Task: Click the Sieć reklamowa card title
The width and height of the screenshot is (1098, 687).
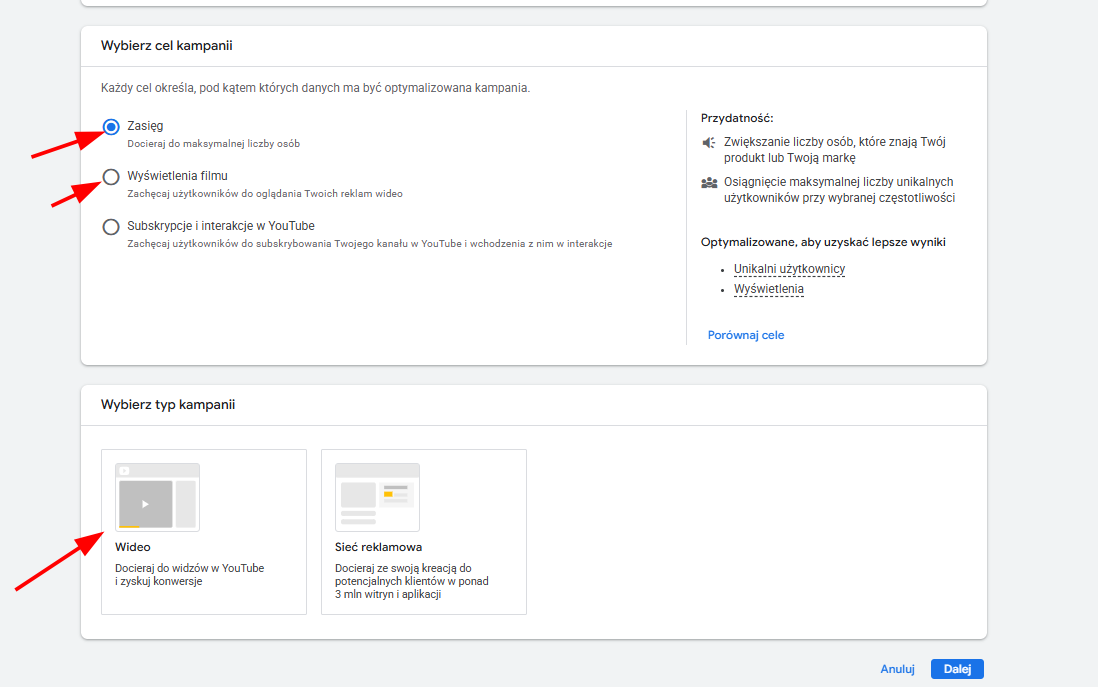Action: point(378,547)
